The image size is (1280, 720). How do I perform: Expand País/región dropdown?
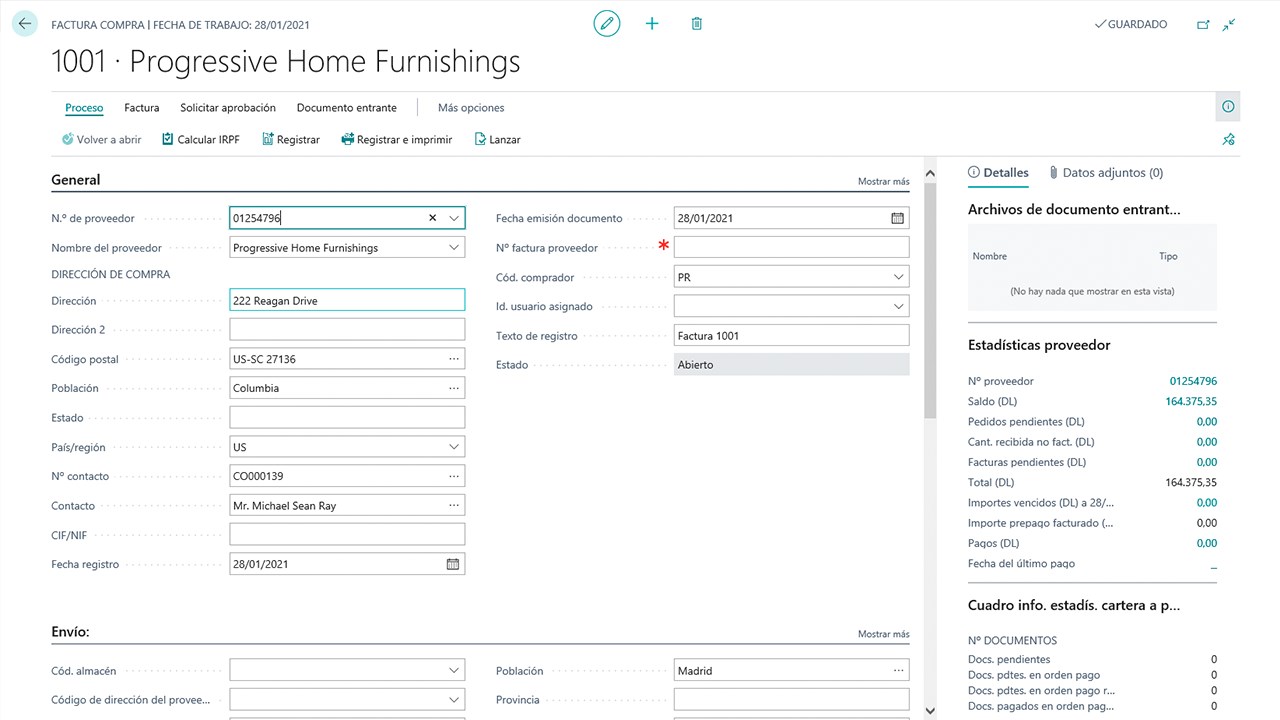tap(454, 447)
